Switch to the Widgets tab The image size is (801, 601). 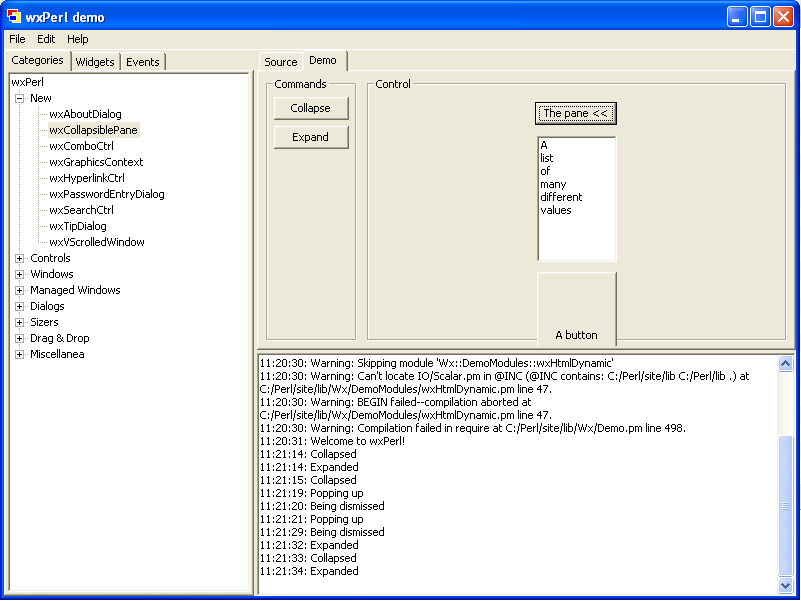[95, 62]
